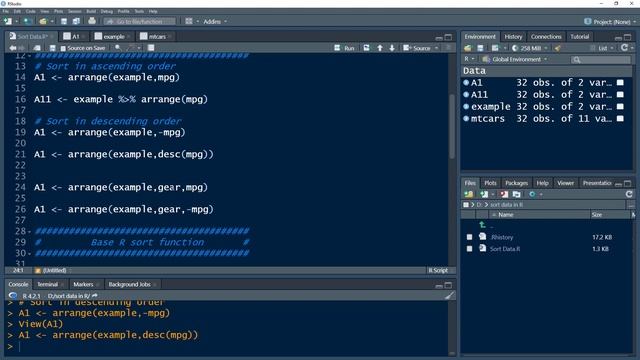640x360 pixels.
Task: Click the R Script file type selector
Action: [x=439, y=270]
